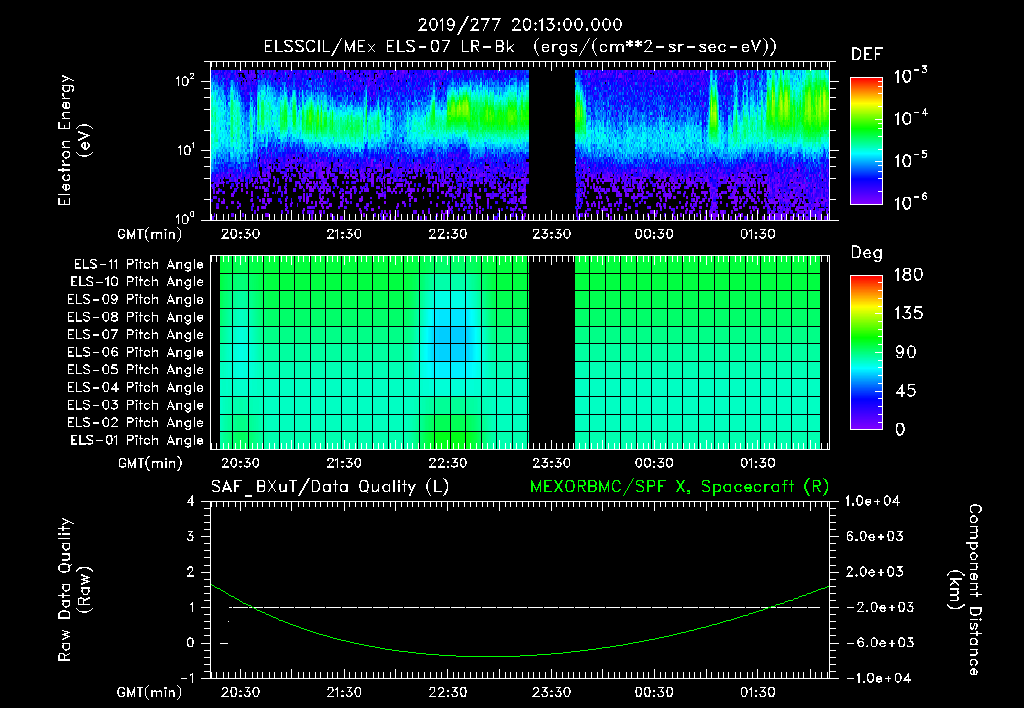Click the 10^-5 value on DEF scale
Viewport: 1024px width, 708px height.
click(x=910, y=159)
